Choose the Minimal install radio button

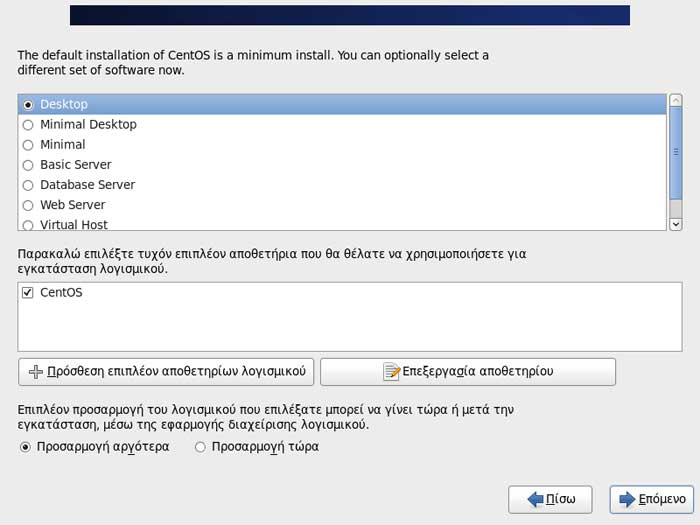(28, 145)
